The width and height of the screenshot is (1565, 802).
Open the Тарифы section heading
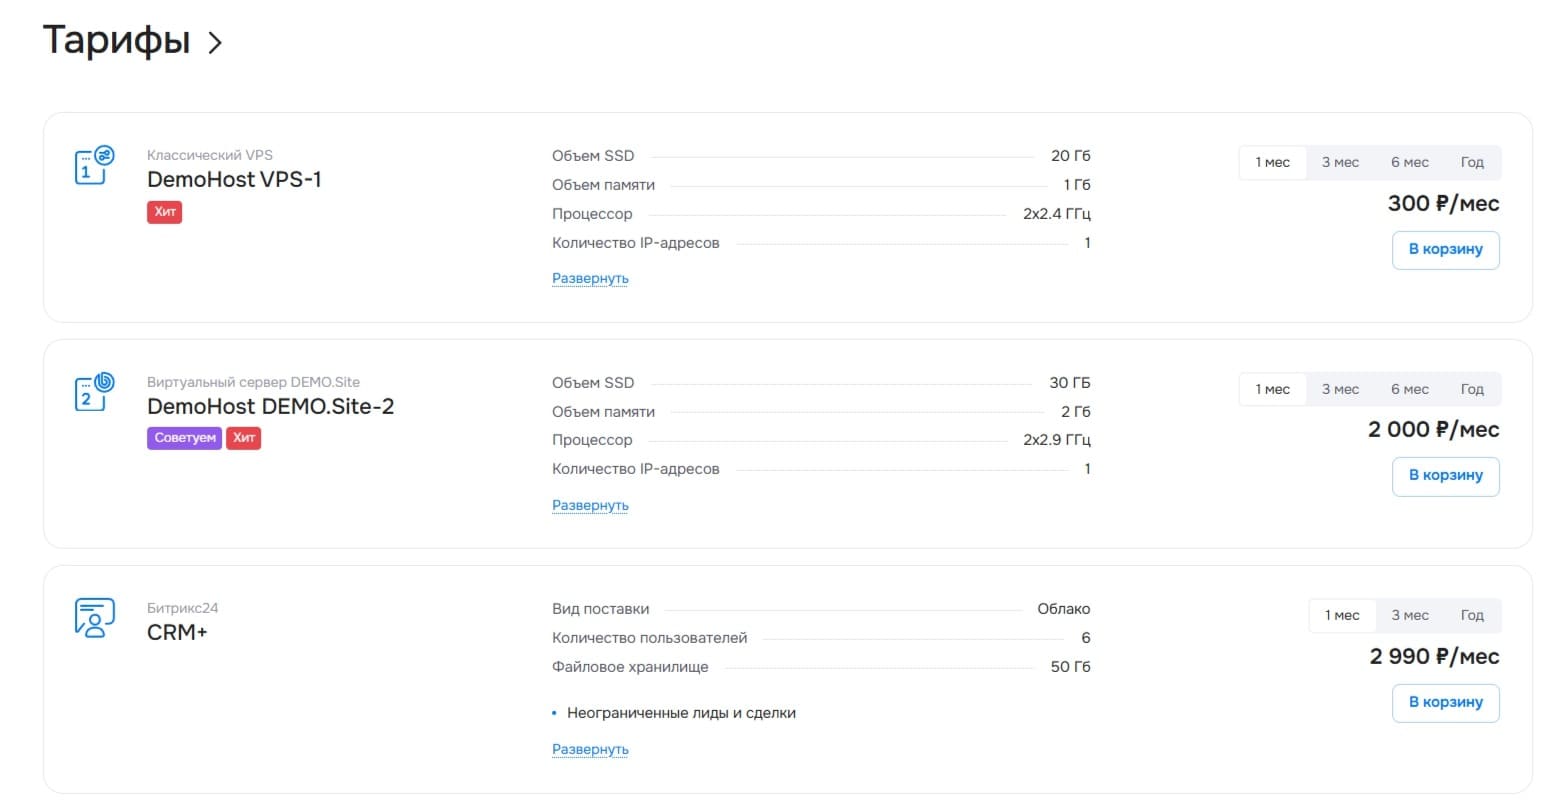[116, 41]
